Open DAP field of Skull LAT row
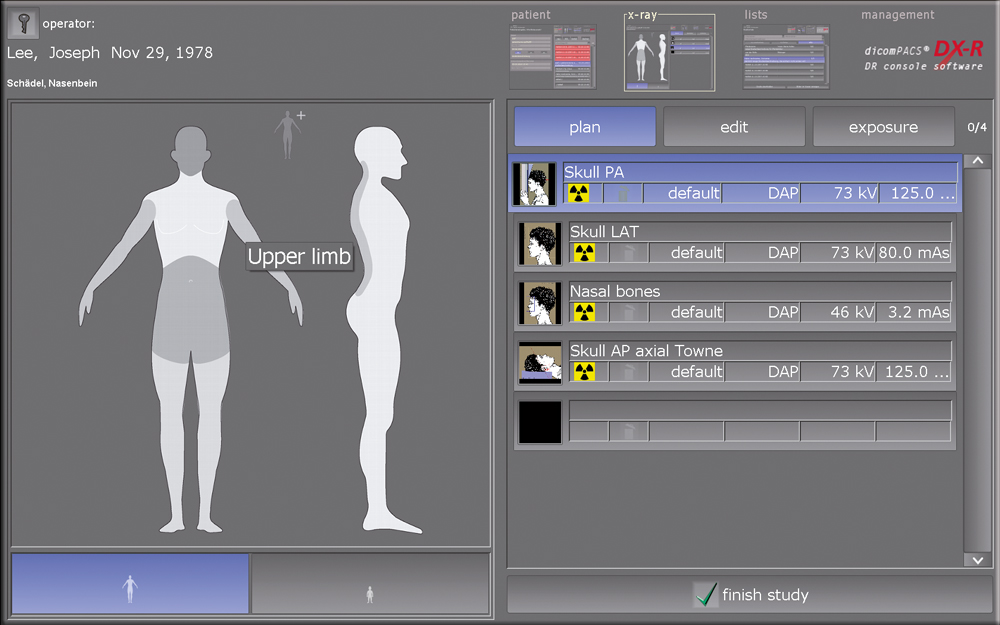The image size is (1000, 625). [x=763, y=253]
